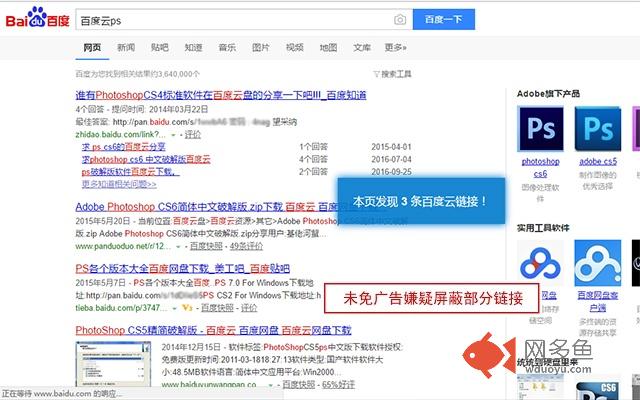Switch to the 图片 tab
640x400 pixels.
click(261, 47)
